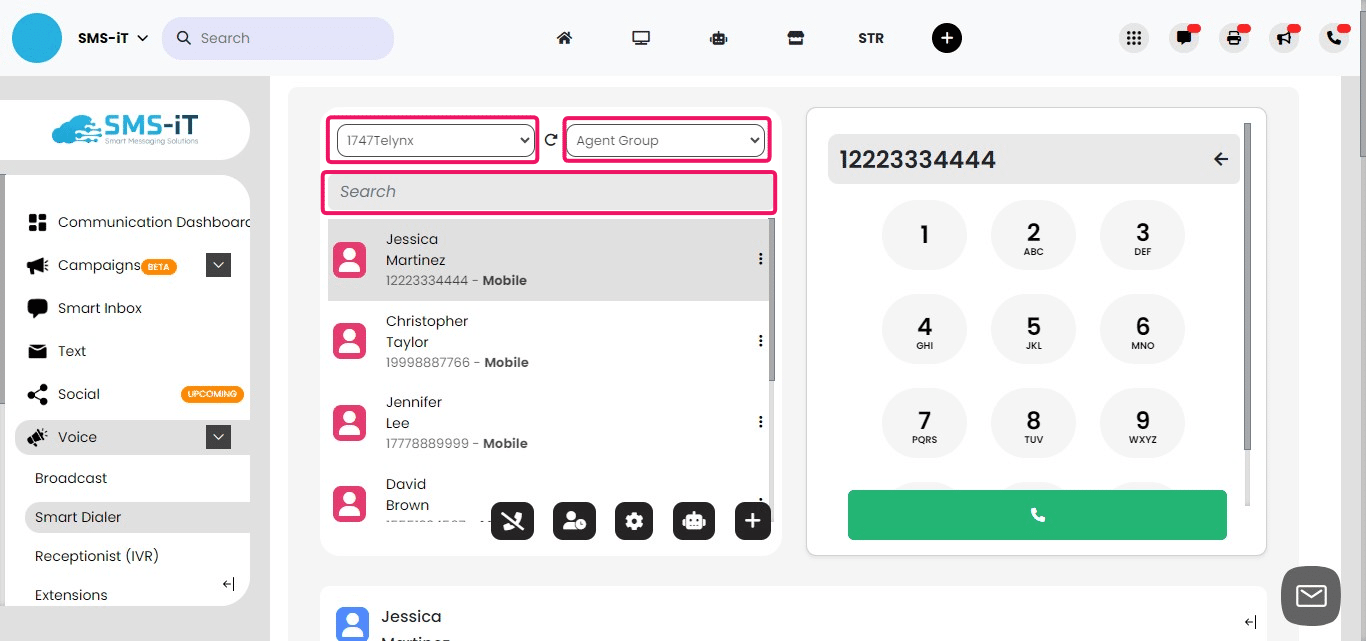Viewport: 1366px width, 641px height.
Task: Open the apps grid icon in header
Action: 1133,38
